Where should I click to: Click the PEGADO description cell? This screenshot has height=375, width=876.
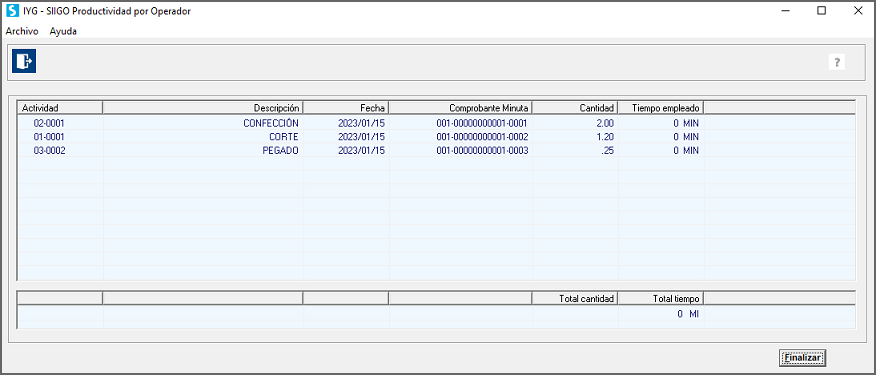[203, 150]
